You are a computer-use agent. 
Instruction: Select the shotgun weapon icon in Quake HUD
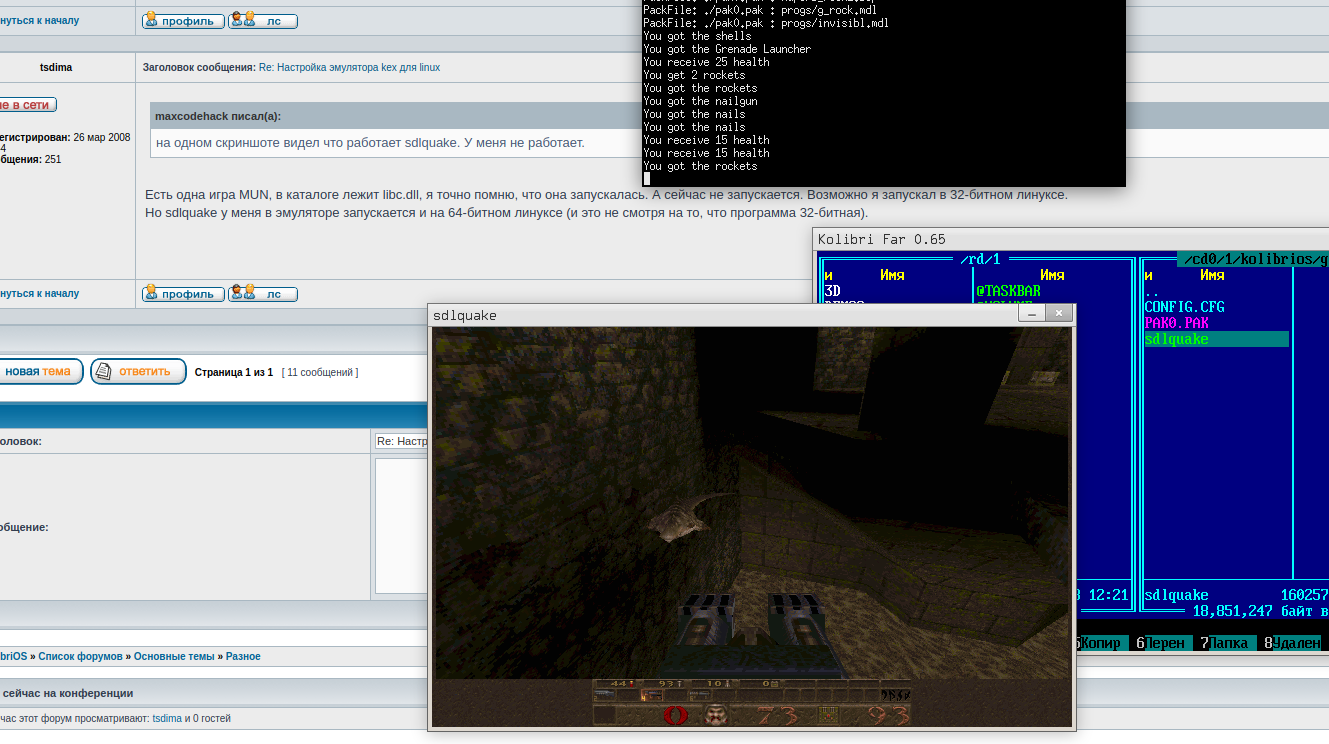(x=604, y=693)
